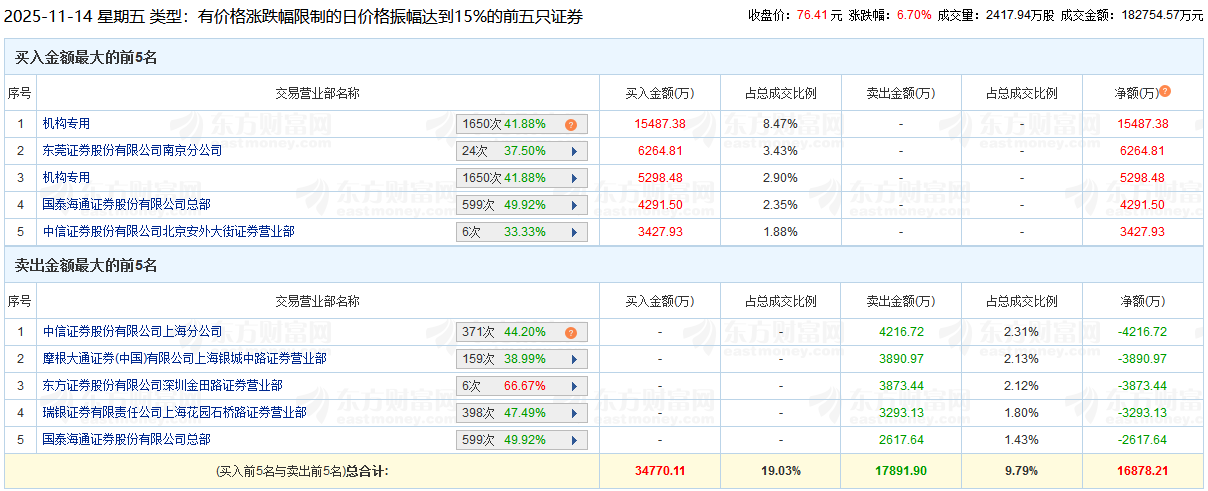1208x491 pixels.
Task: Open the 中信证券北京安外大街 branch link
Action: (x=168, y=232)
